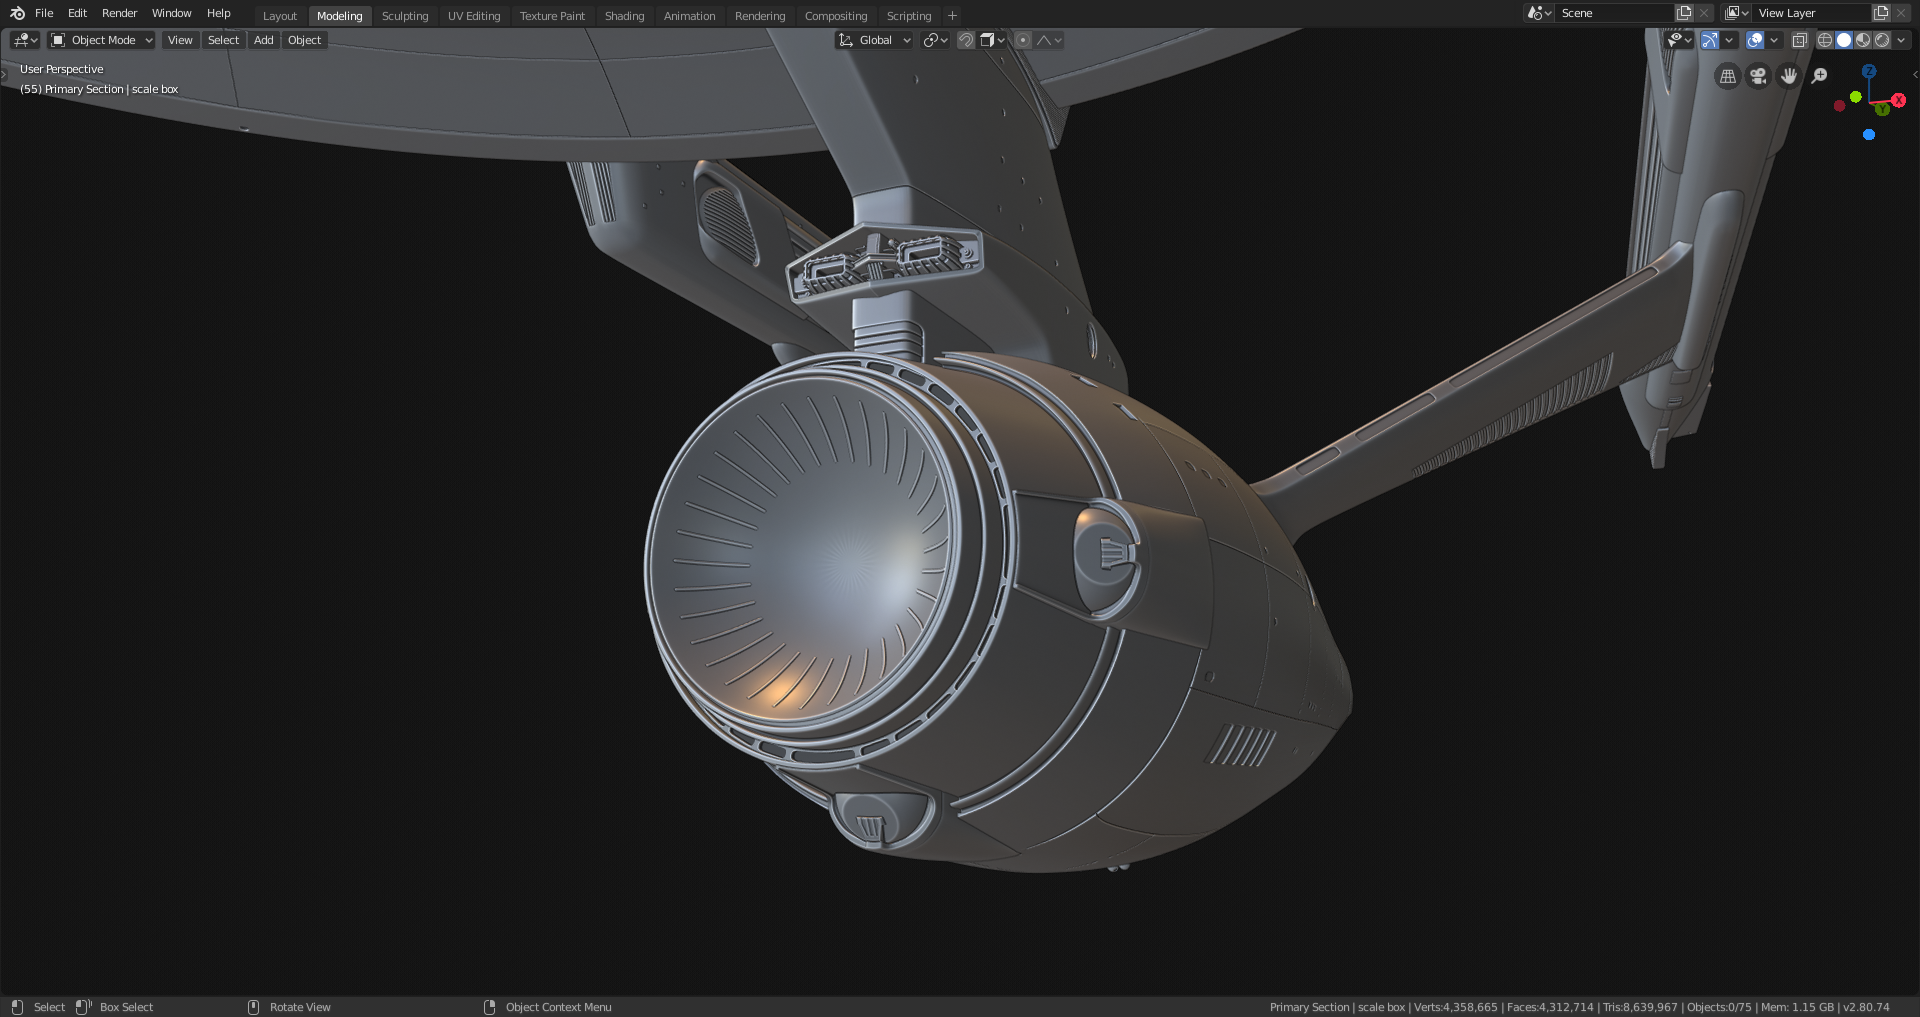The width and height of the screenshot is (1920, 1017).
Task: Browse scenes with the scene icon
Action: pos(1539,13)
